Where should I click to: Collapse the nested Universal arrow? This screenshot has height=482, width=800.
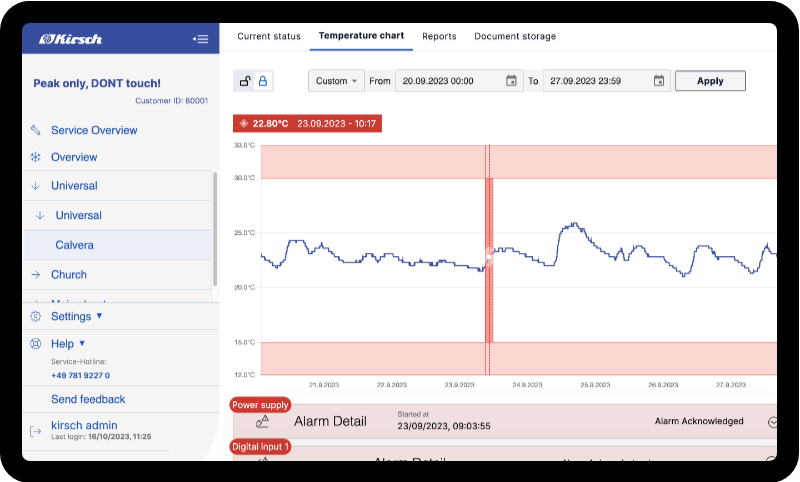coord(40,215)
